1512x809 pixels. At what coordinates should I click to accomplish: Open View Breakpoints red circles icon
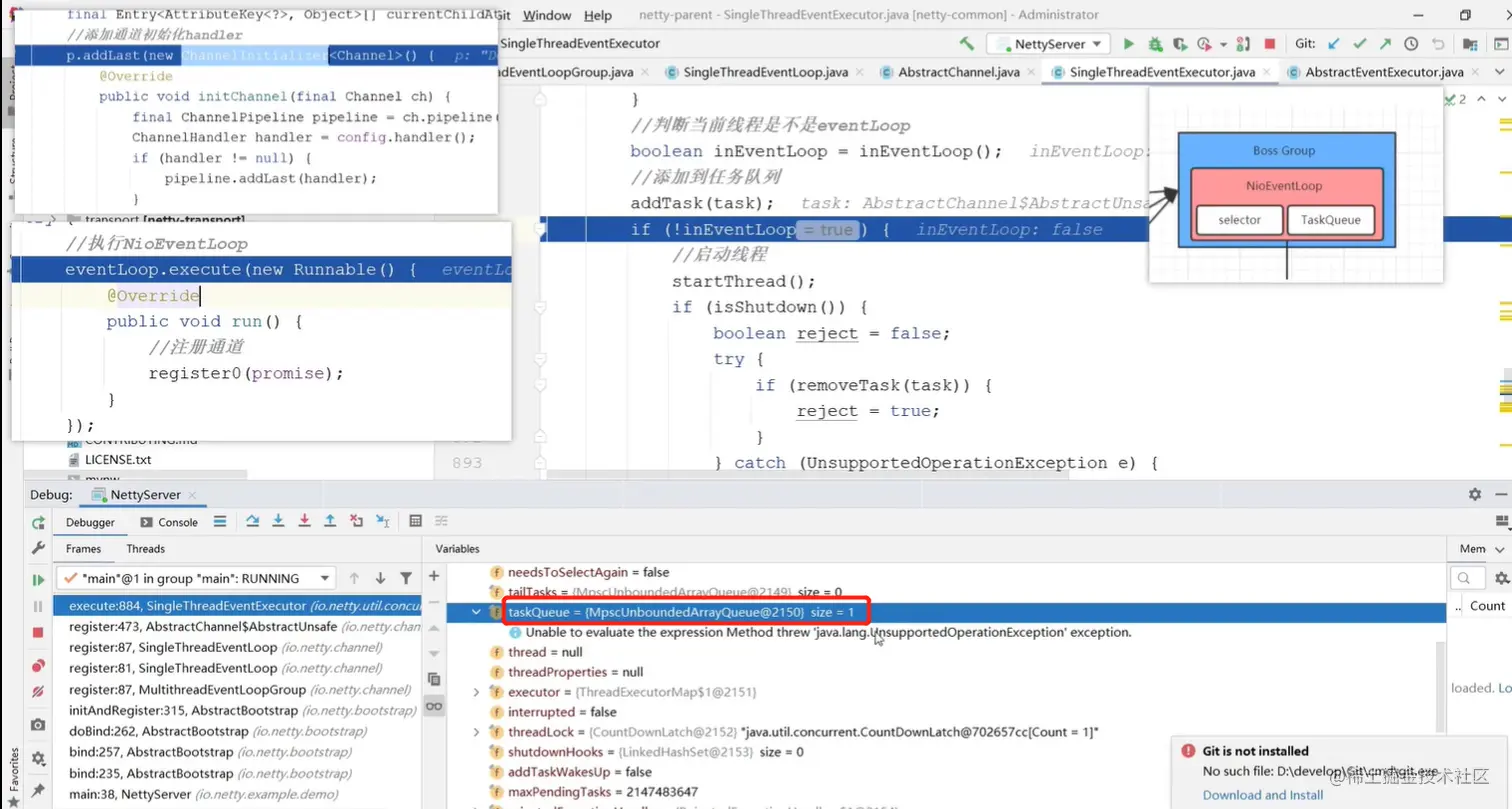pos(38,665)
